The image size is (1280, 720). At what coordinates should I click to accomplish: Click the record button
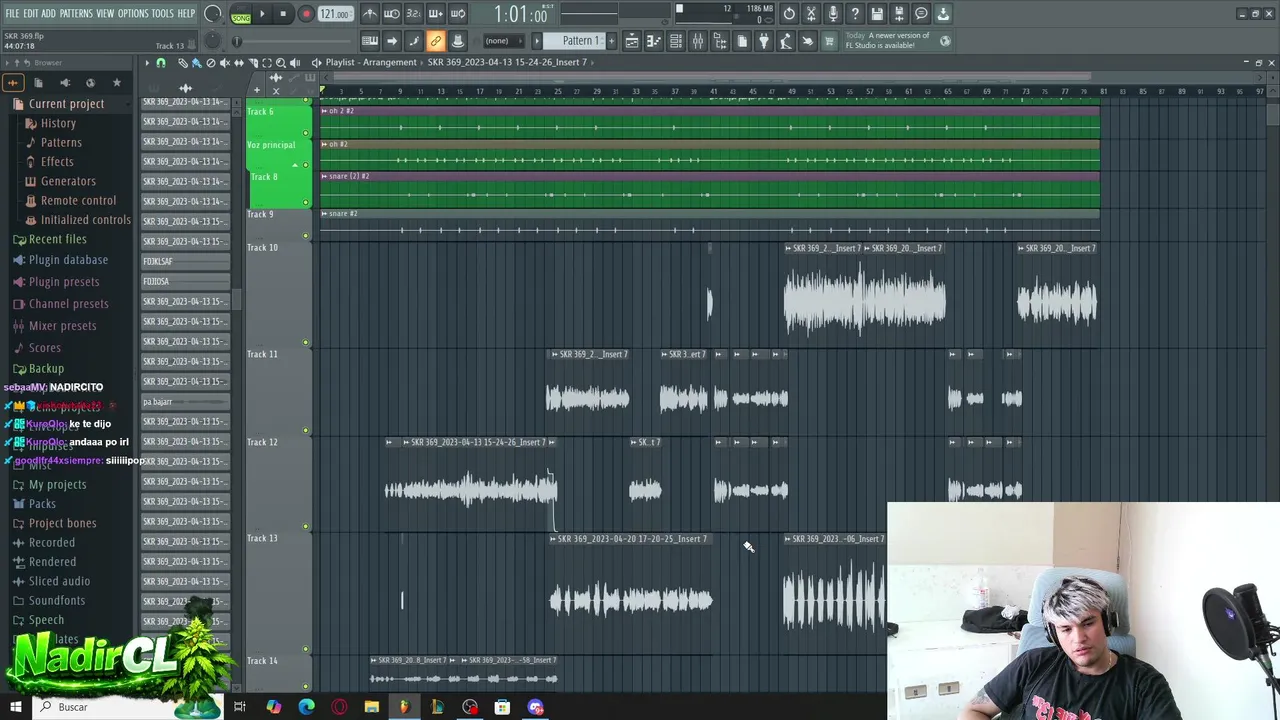tap(306, 14)
